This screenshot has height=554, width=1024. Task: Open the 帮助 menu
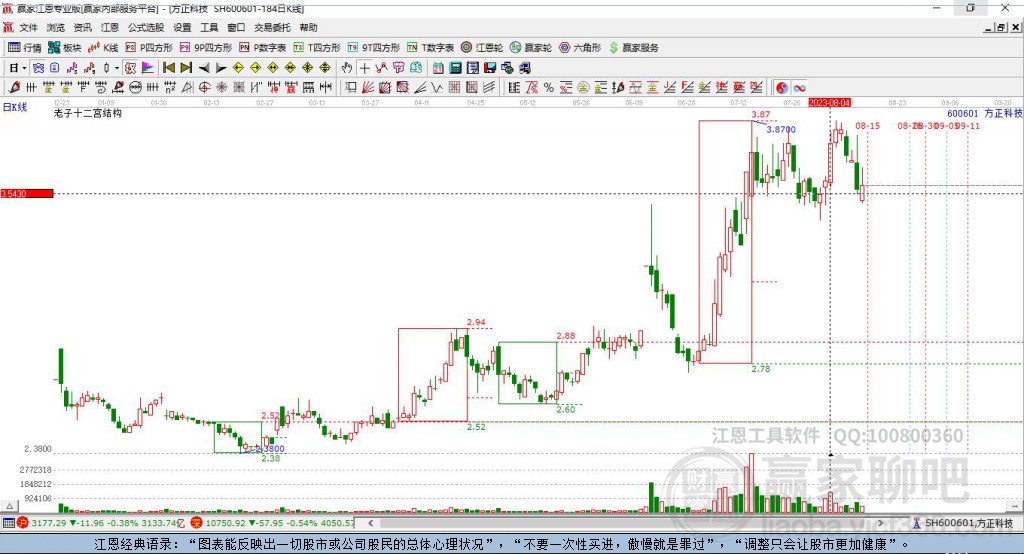point(308,27)
